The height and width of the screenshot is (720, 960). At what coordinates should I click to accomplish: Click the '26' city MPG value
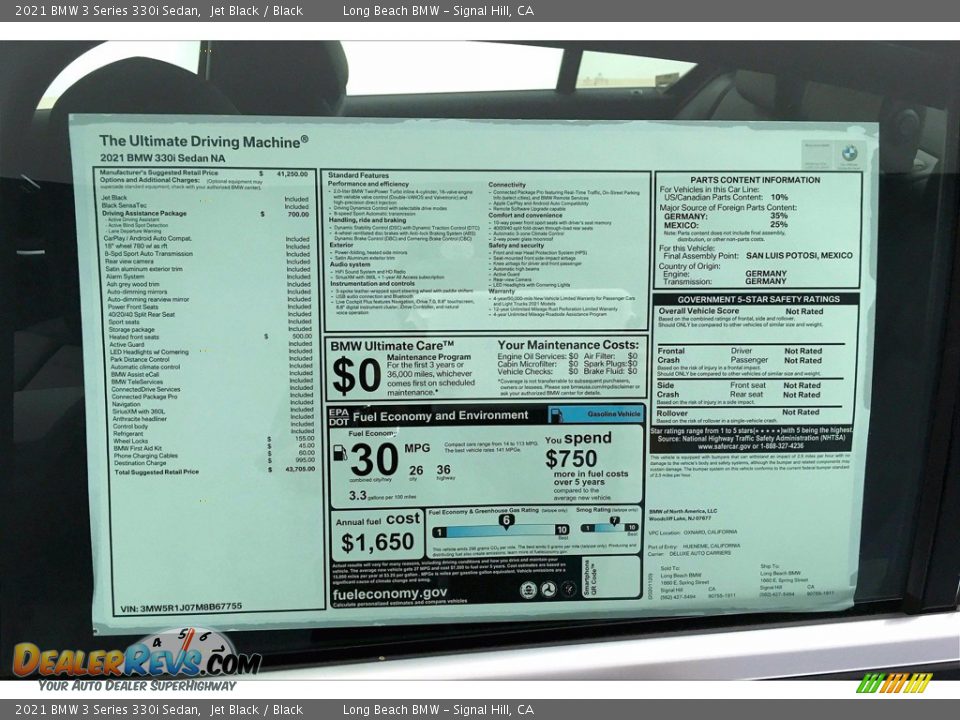416,470
